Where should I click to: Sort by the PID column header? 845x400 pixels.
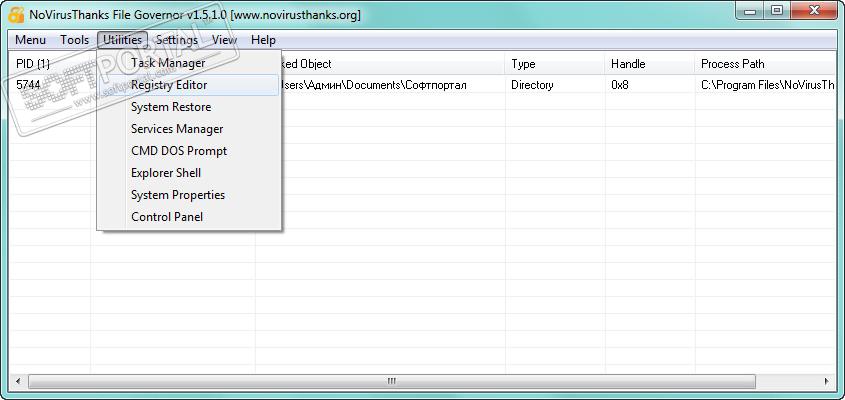point(50,64)
